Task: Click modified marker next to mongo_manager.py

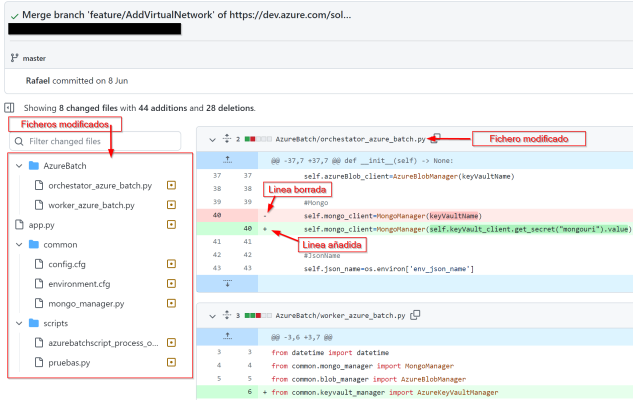Action: pos(172,303)
